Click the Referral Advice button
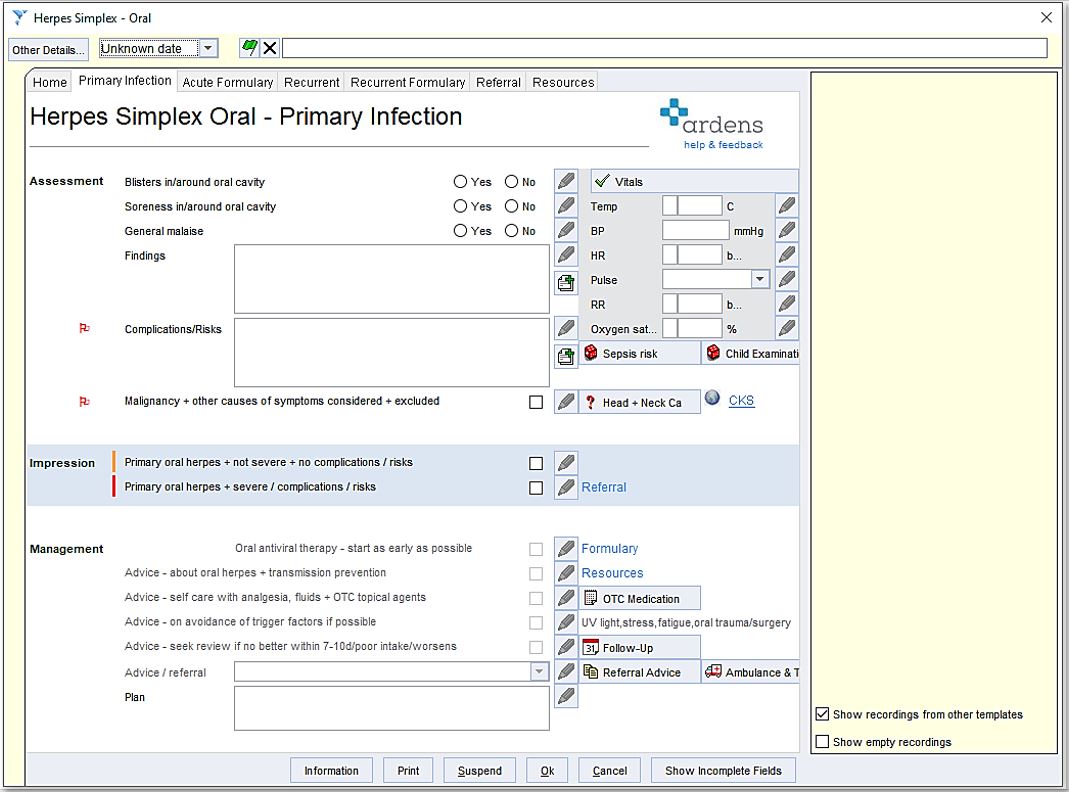The image size is (1069, 792). [639, 673]
